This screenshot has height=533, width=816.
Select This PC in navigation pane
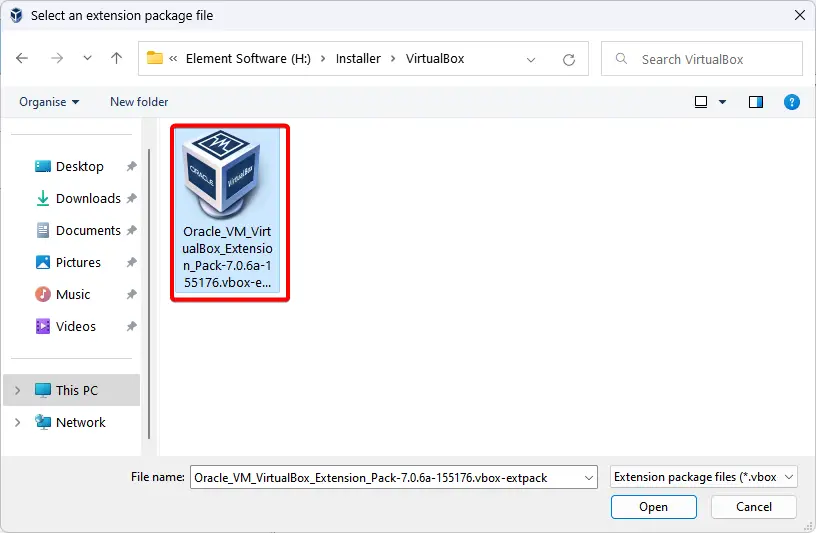pyautogui.click(x=71, y=390)
